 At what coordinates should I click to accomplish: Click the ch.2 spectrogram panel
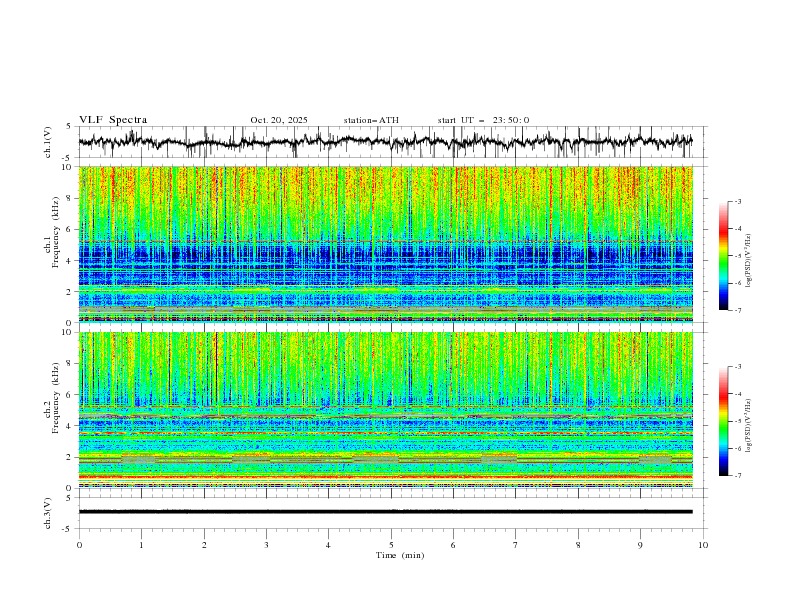[x=385, y=410]
